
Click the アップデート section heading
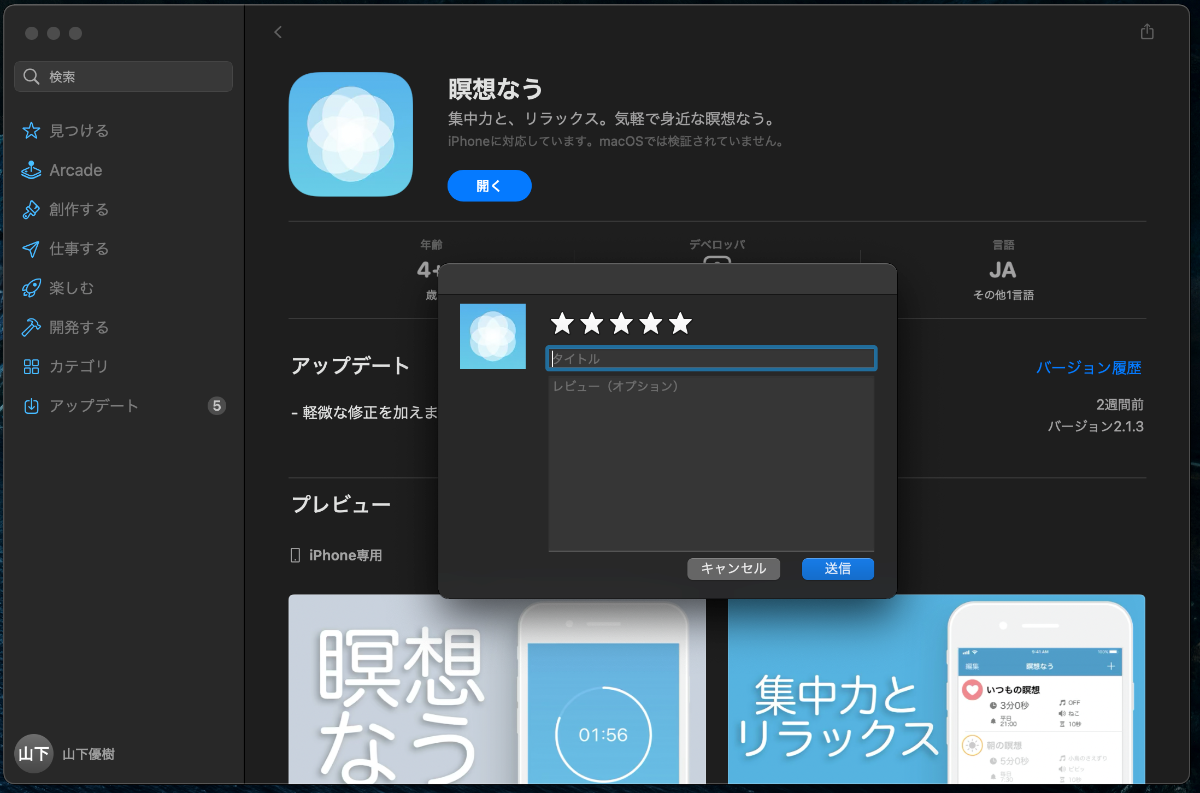click(x=351, y=366)
